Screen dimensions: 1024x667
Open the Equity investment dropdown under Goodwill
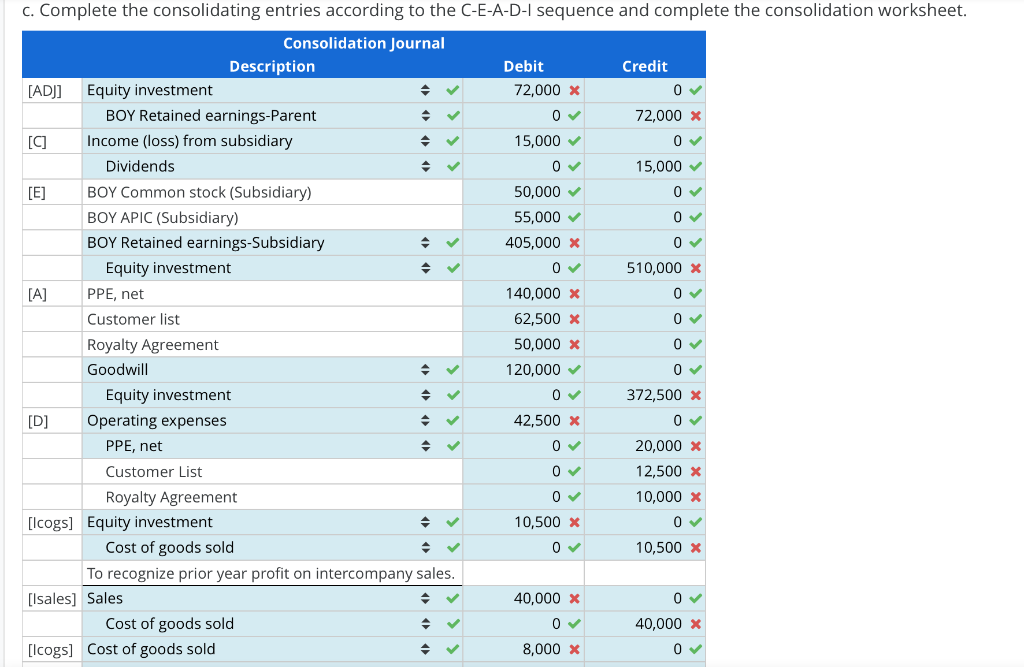coord(272,395)
